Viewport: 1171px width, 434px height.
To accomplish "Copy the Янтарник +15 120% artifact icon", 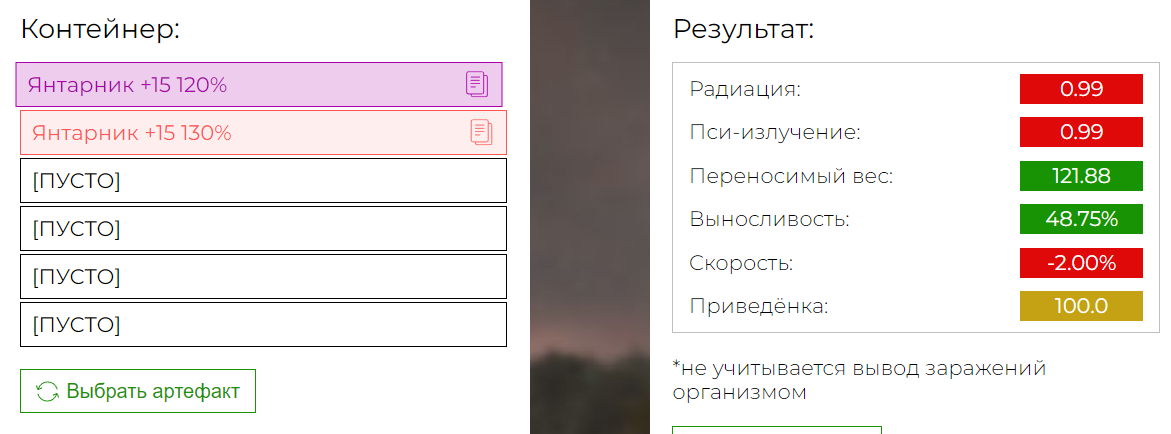I will 476,84.
